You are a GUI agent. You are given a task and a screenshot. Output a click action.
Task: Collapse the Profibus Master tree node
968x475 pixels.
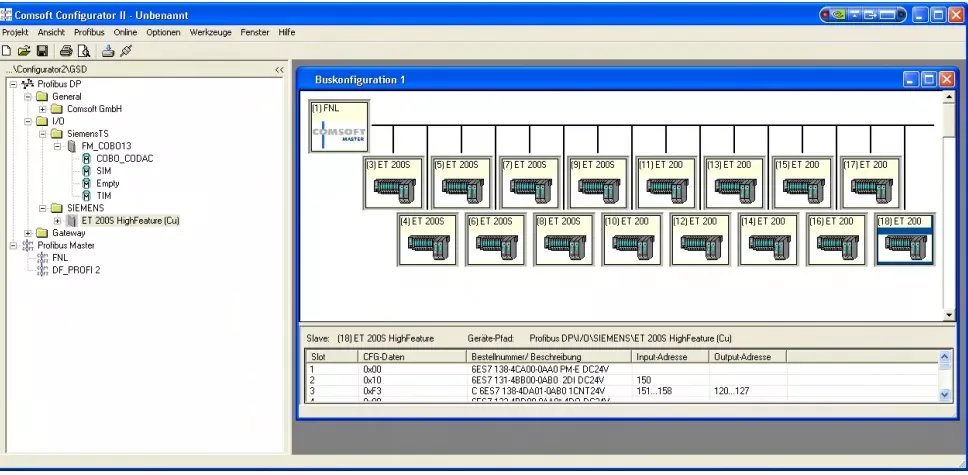tap(13, 245)
